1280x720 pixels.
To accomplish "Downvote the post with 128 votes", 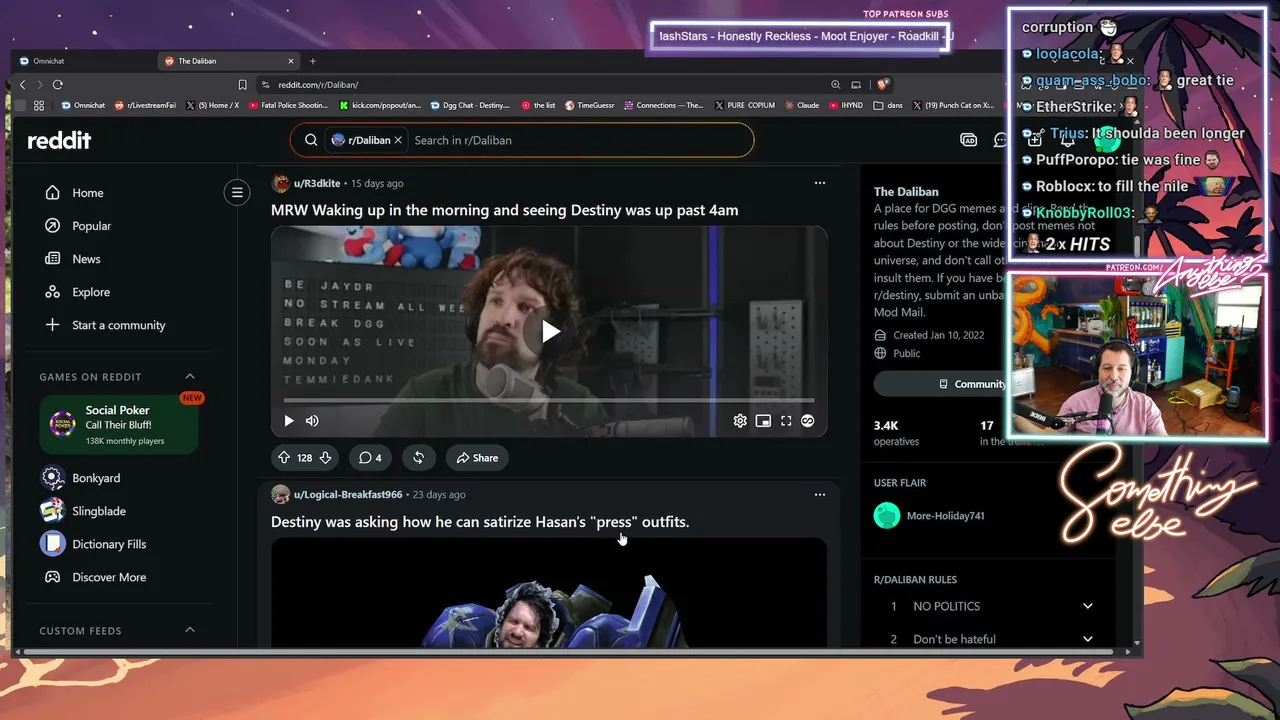I will pos(325,458).
